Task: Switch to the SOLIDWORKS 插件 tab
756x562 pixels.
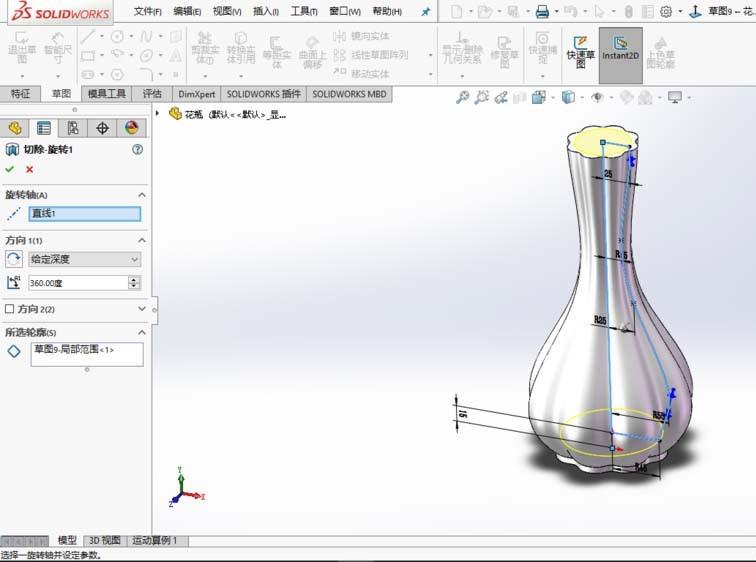Action: point(264,94)
